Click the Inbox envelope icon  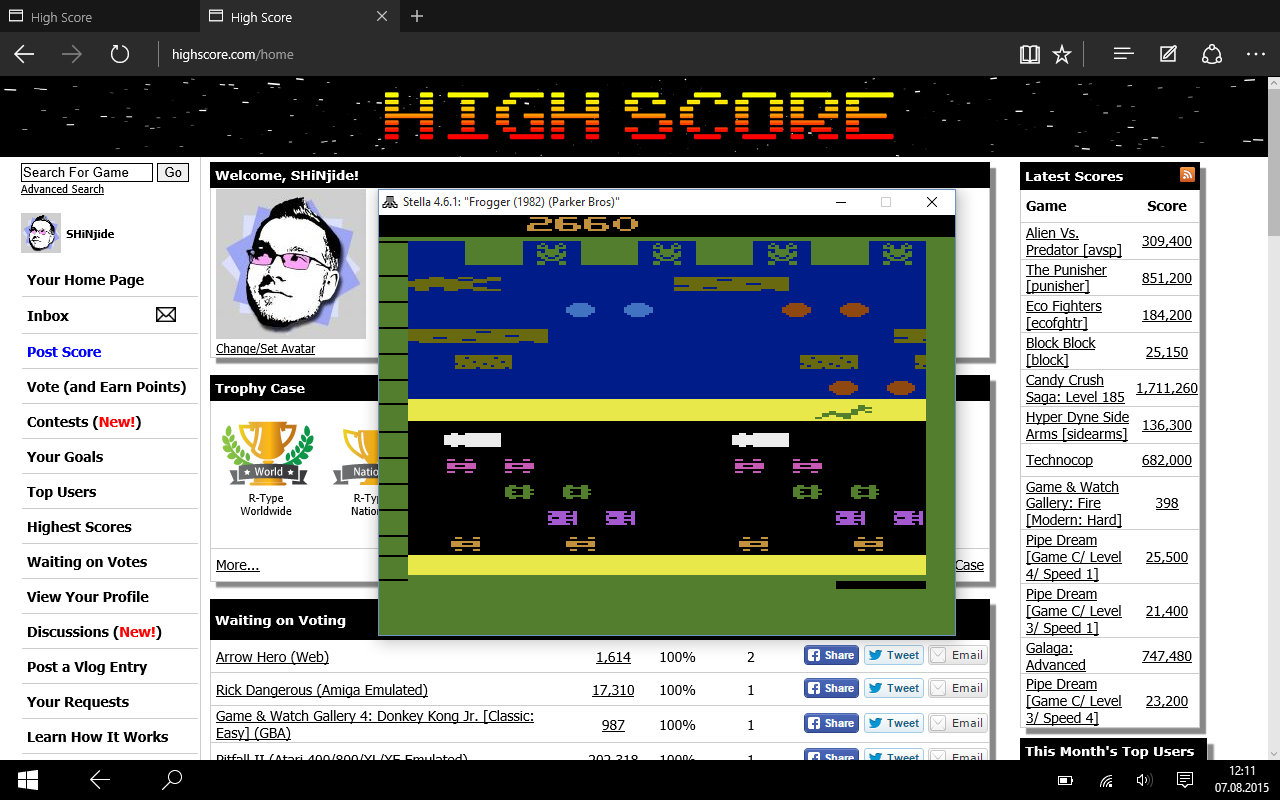166,315
